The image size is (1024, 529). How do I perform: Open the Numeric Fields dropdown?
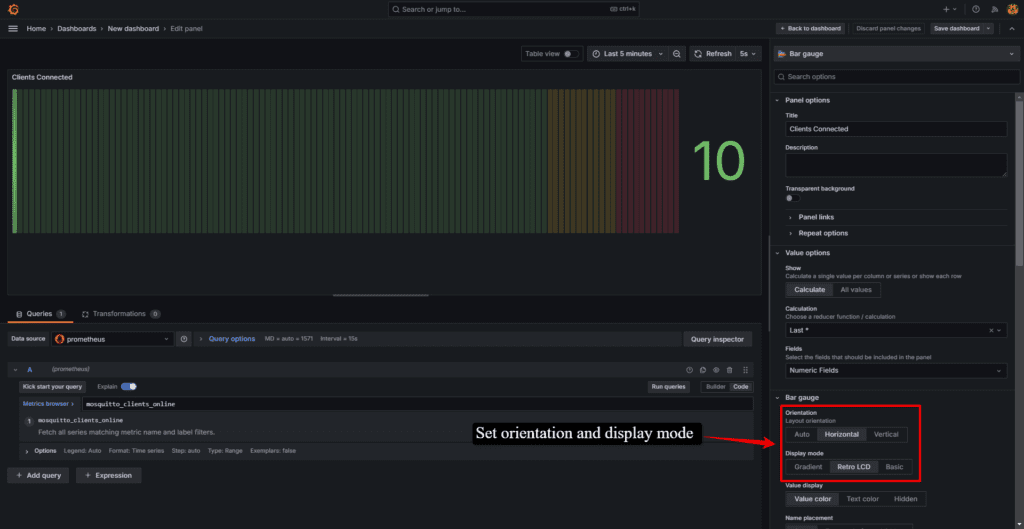[896, 370]
